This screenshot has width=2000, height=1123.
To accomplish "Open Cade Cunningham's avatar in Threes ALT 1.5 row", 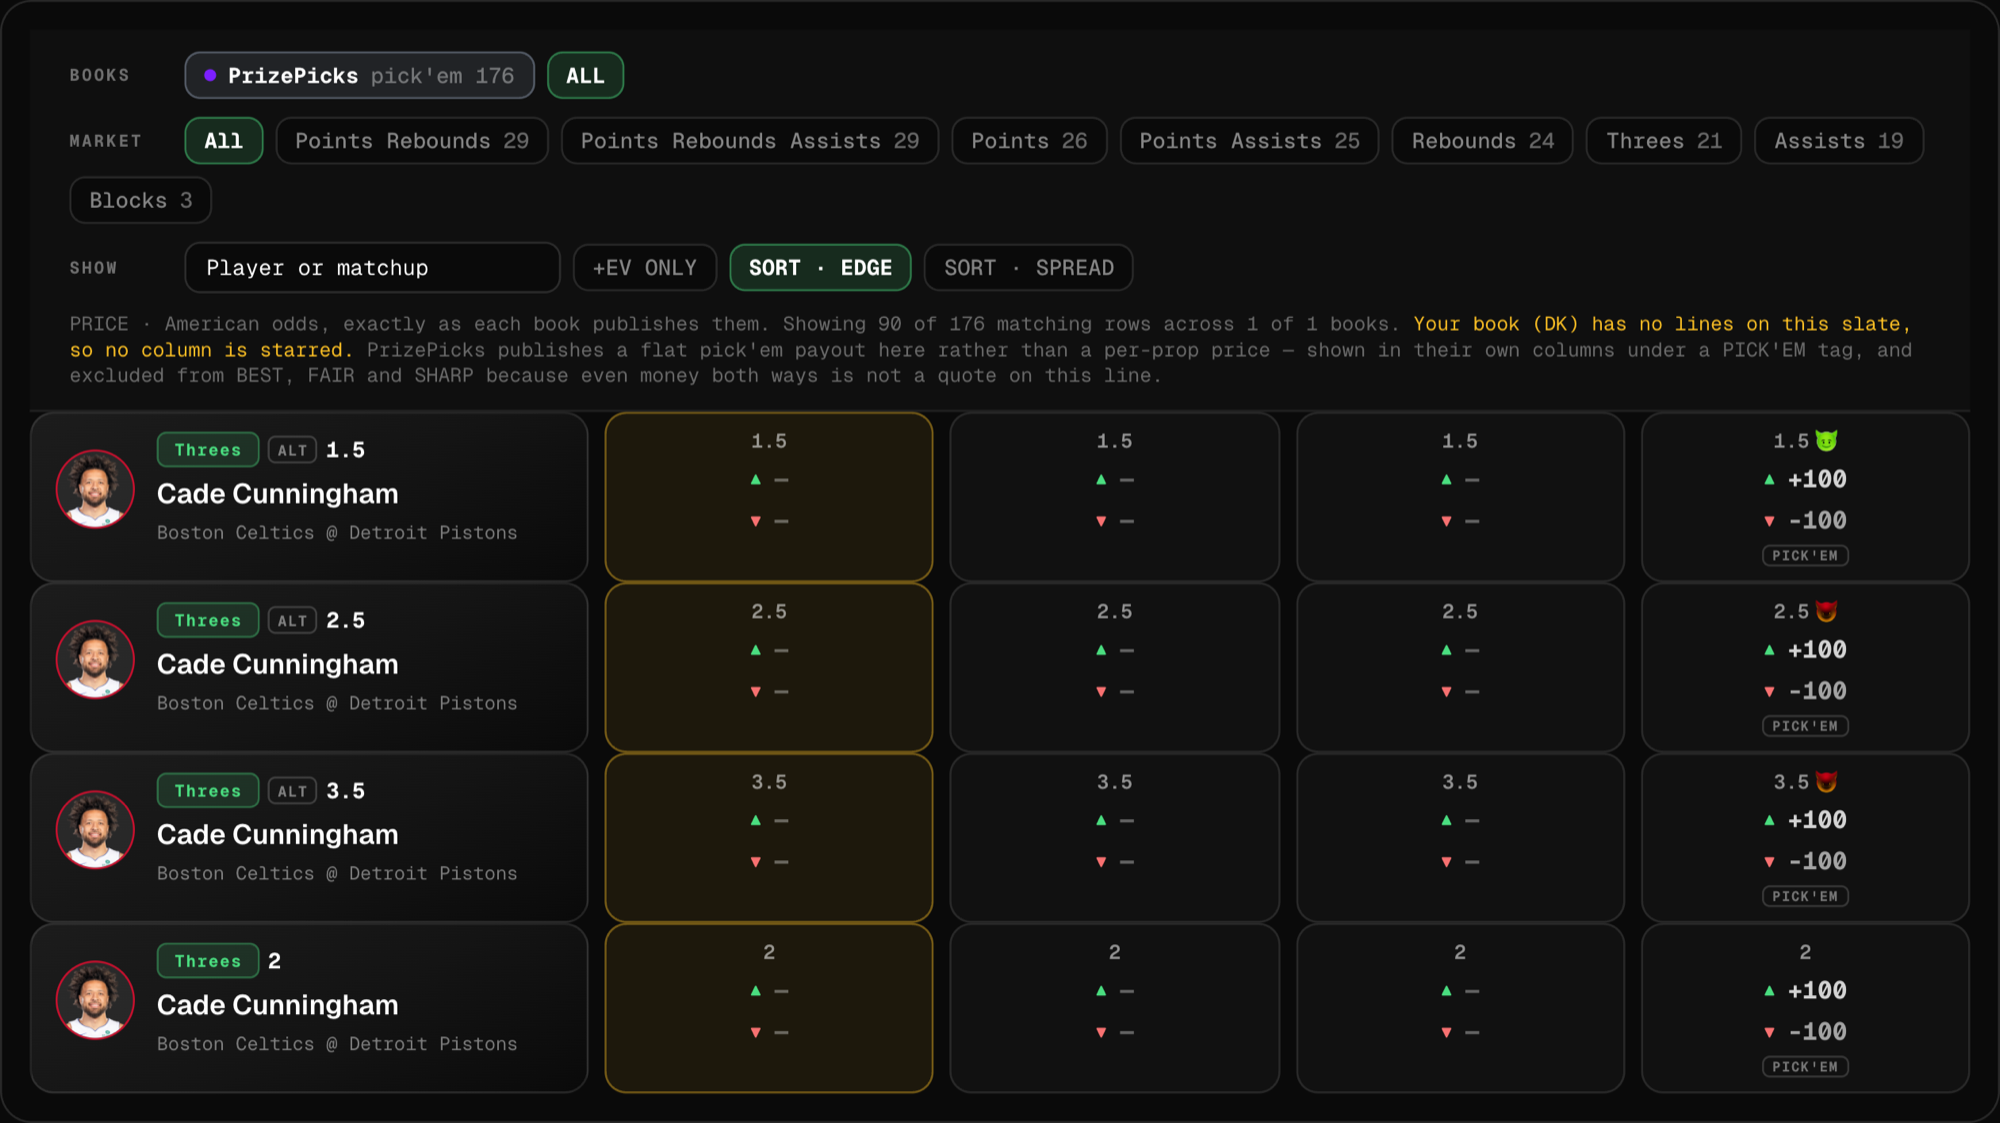I will 95,489.
